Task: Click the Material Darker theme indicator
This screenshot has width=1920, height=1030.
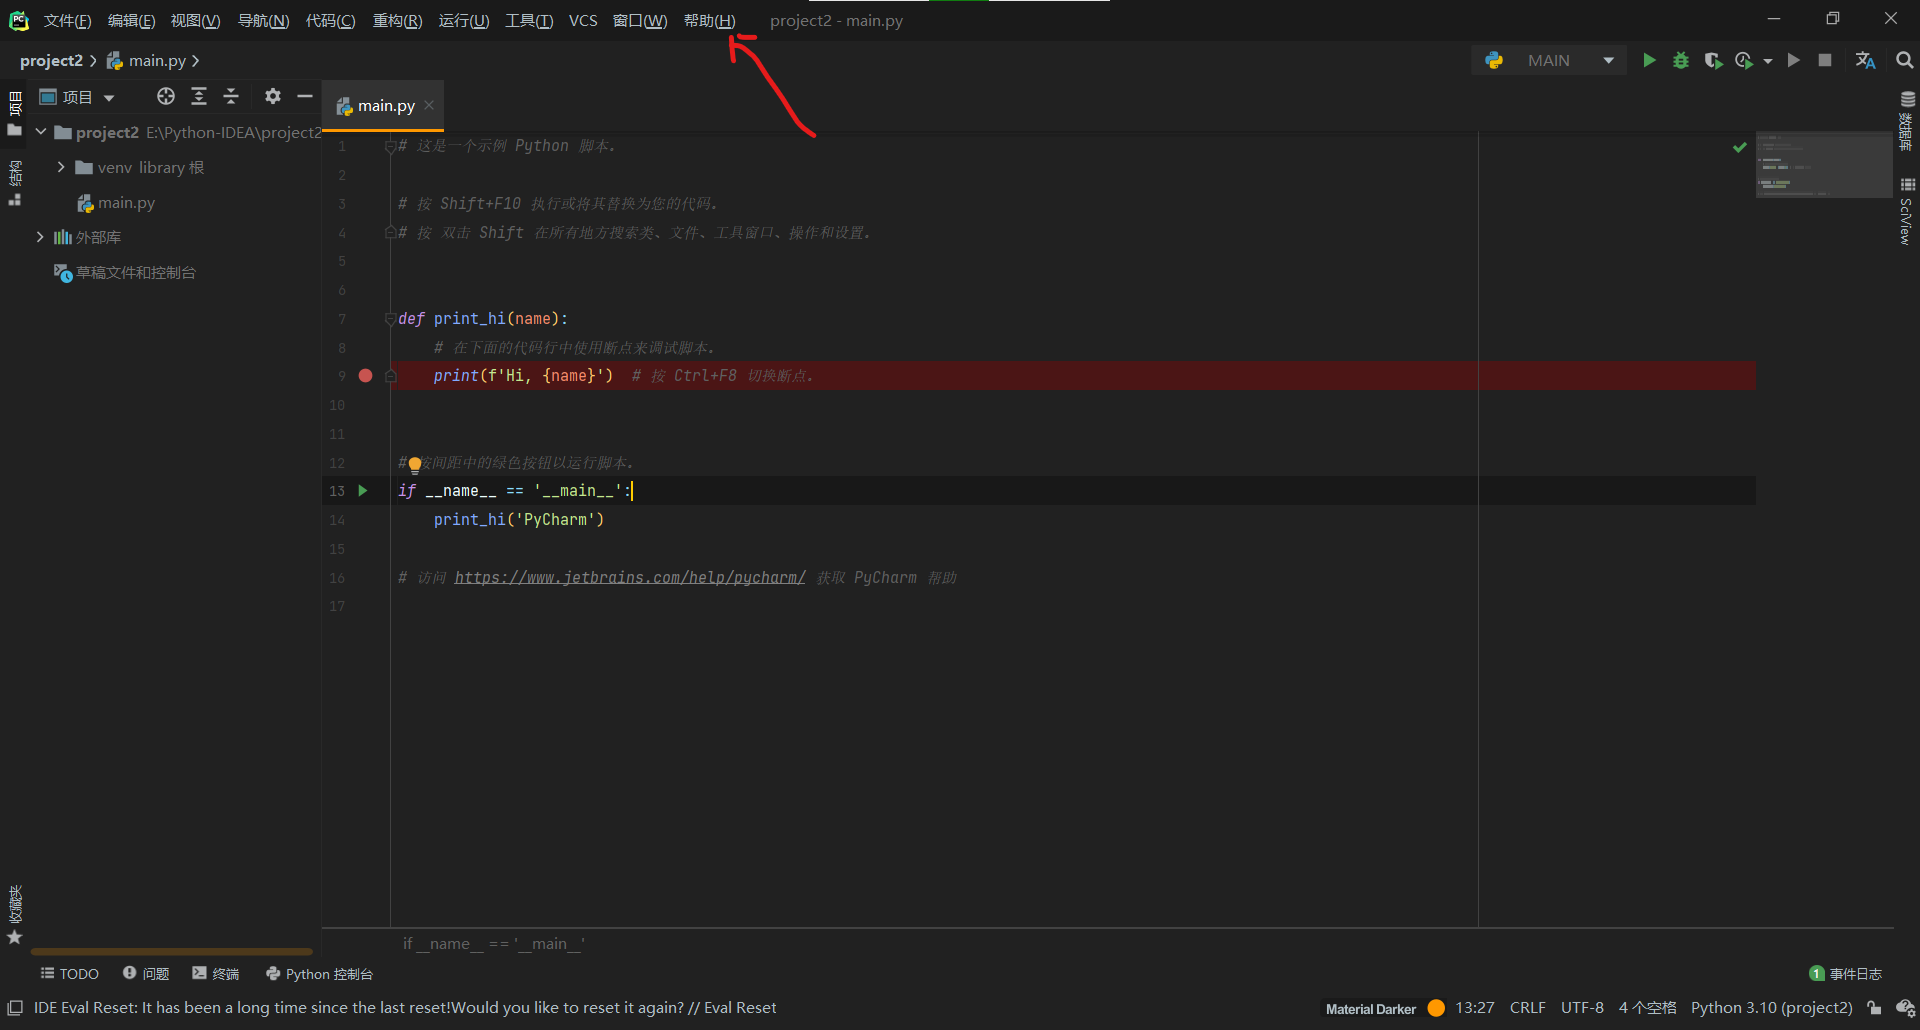Action: click(1371, 1009)
